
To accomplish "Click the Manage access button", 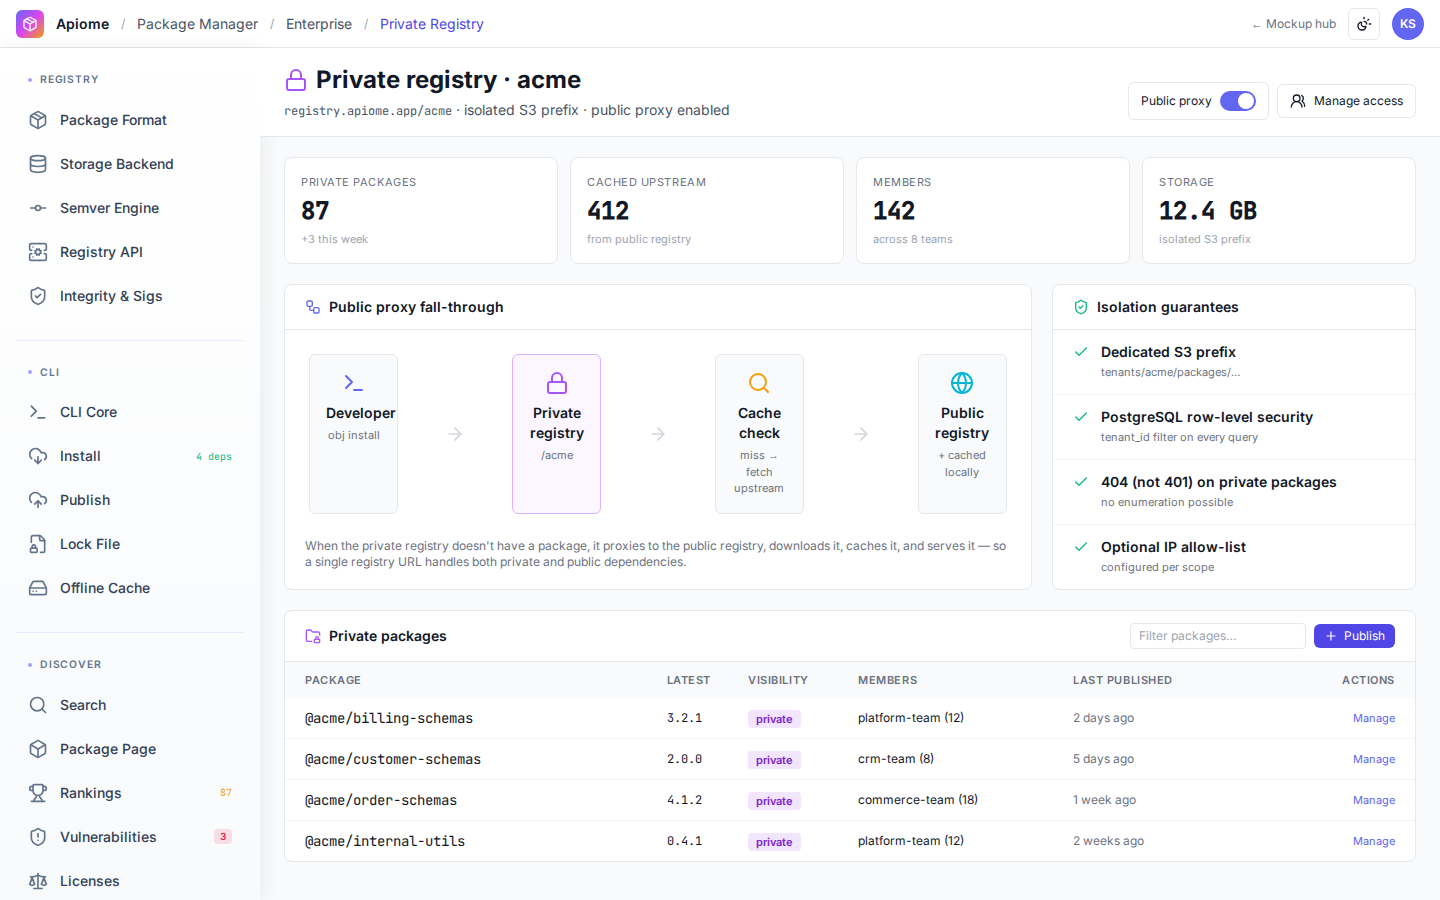I will tap(1346, 101).
